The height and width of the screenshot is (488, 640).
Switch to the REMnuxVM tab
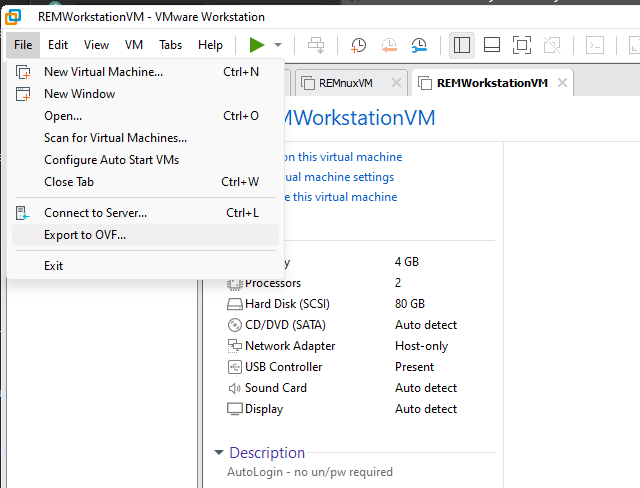coord(345,83)
